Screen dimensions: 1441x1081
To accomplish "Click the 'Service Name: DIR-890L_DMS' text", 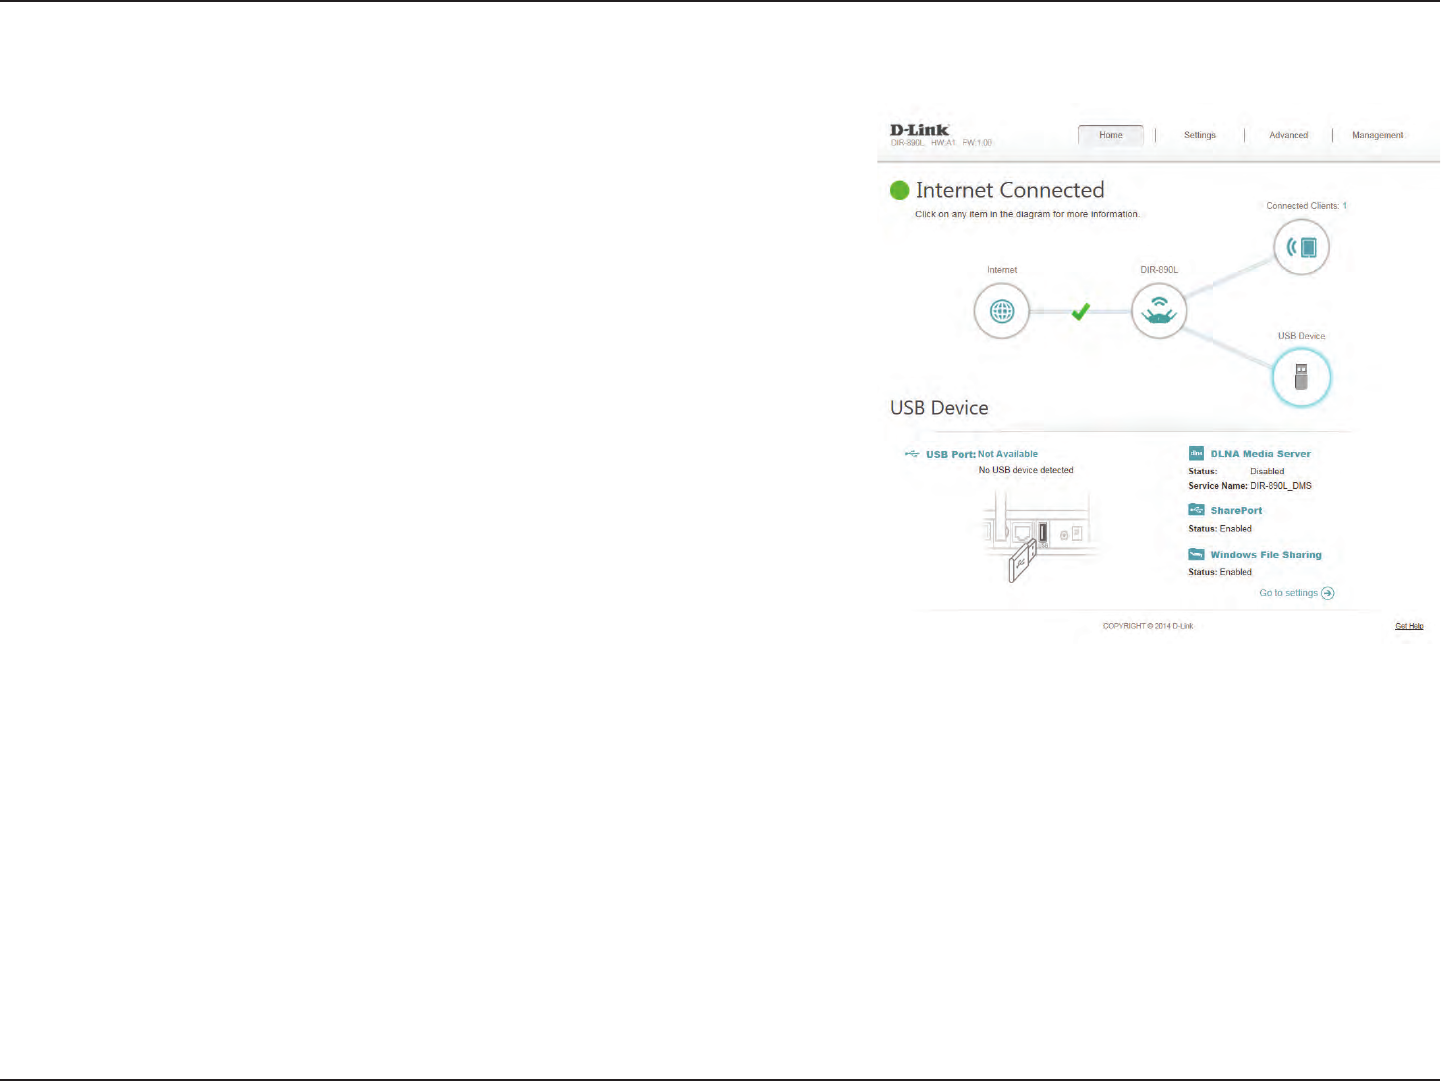I will click(x=1250, y=486).
